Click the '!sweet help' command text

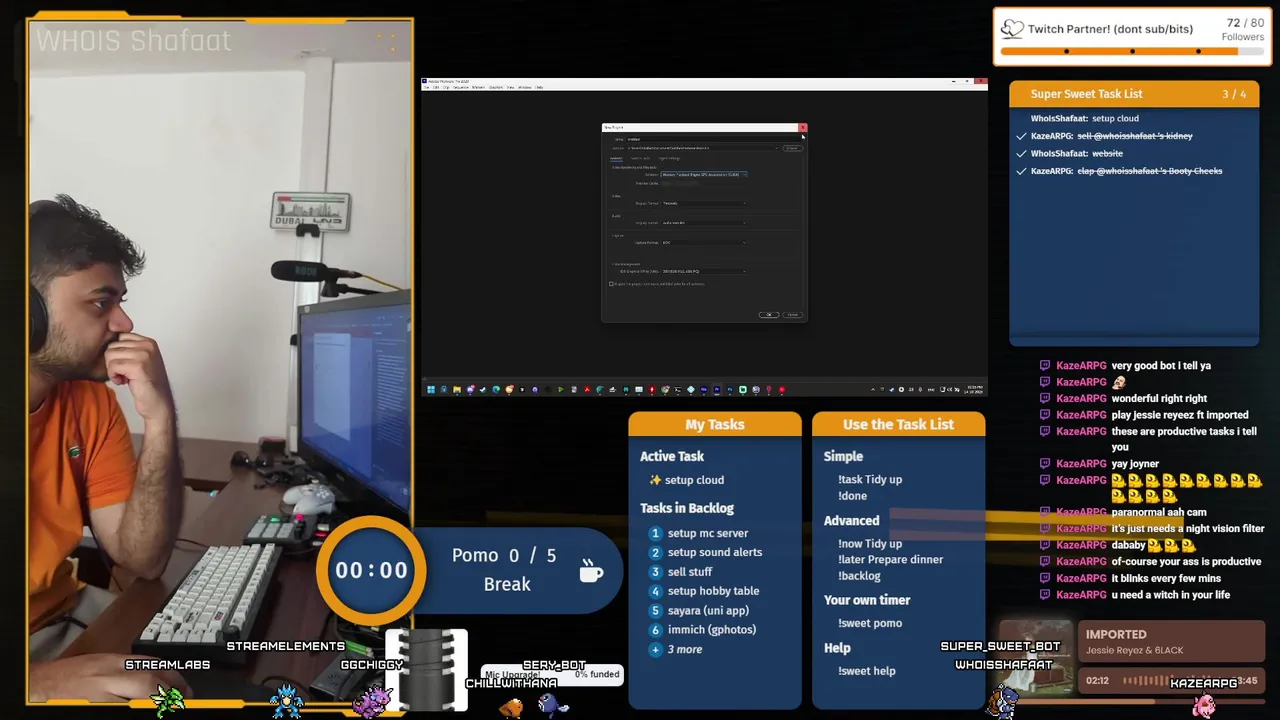867,671
